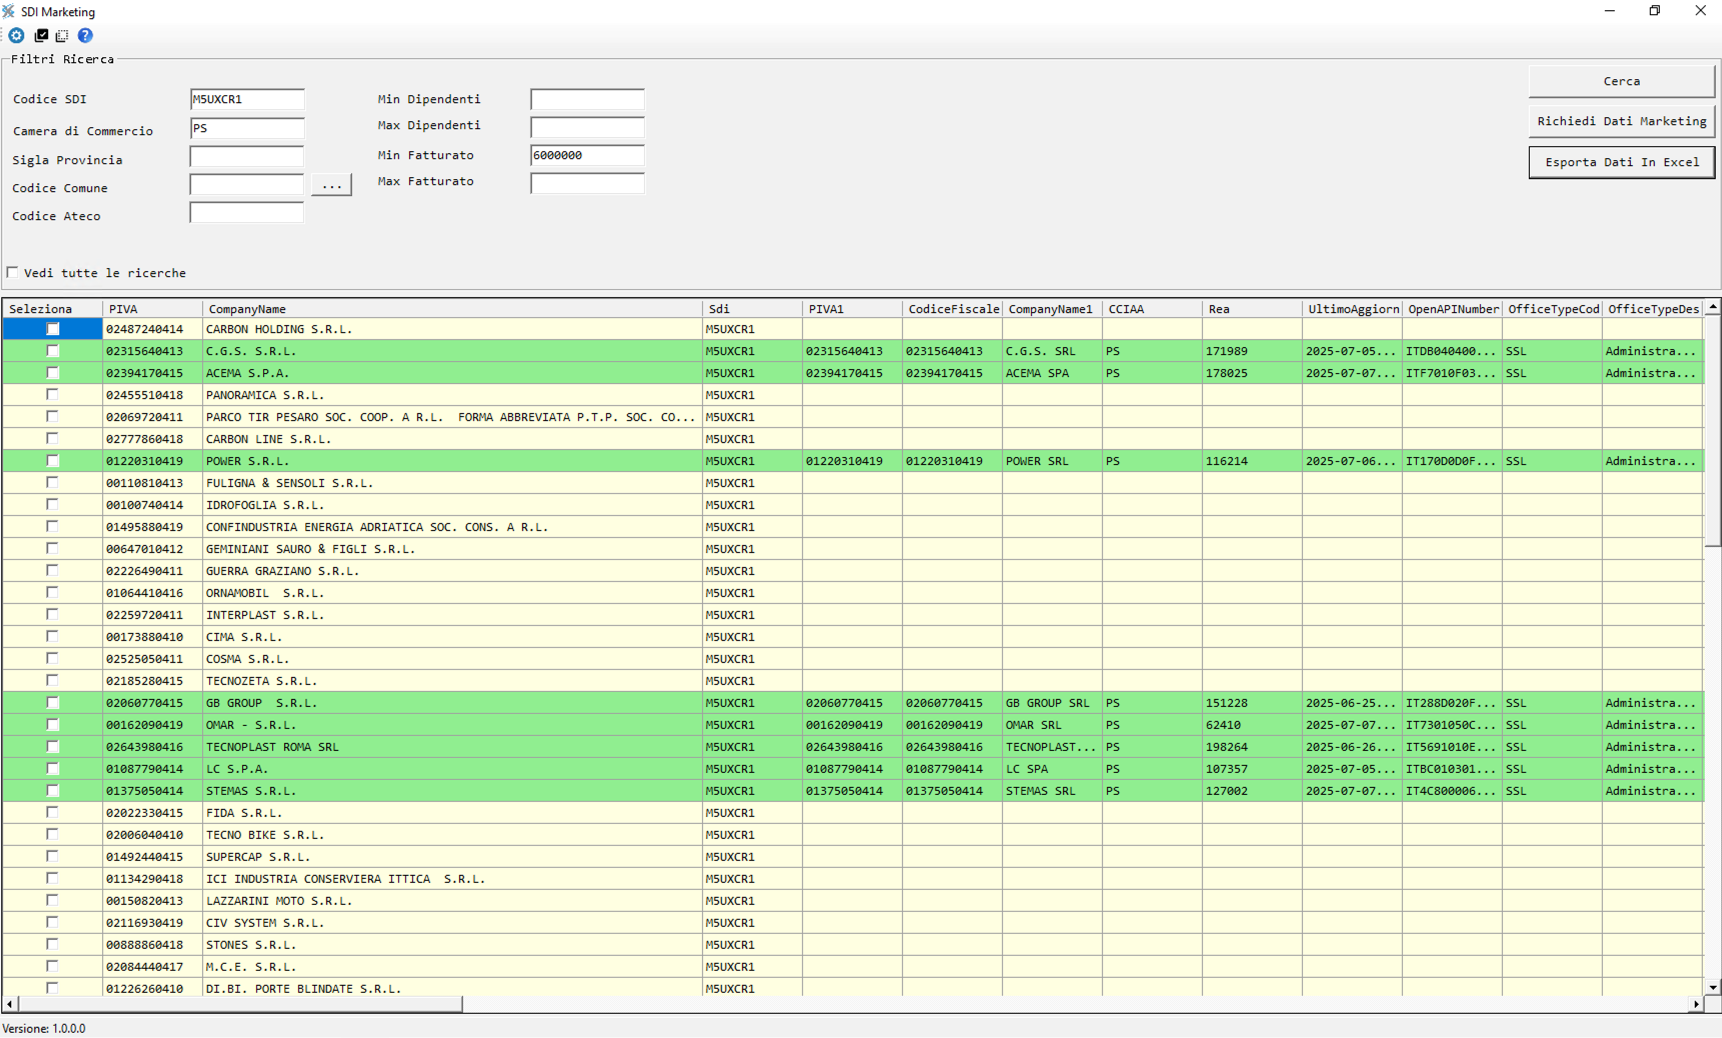Tick the checkbox for CARBON HOLDING S.R.L.
Image resolution: width=1722 pixels, height=1038 pixels.
53,329
